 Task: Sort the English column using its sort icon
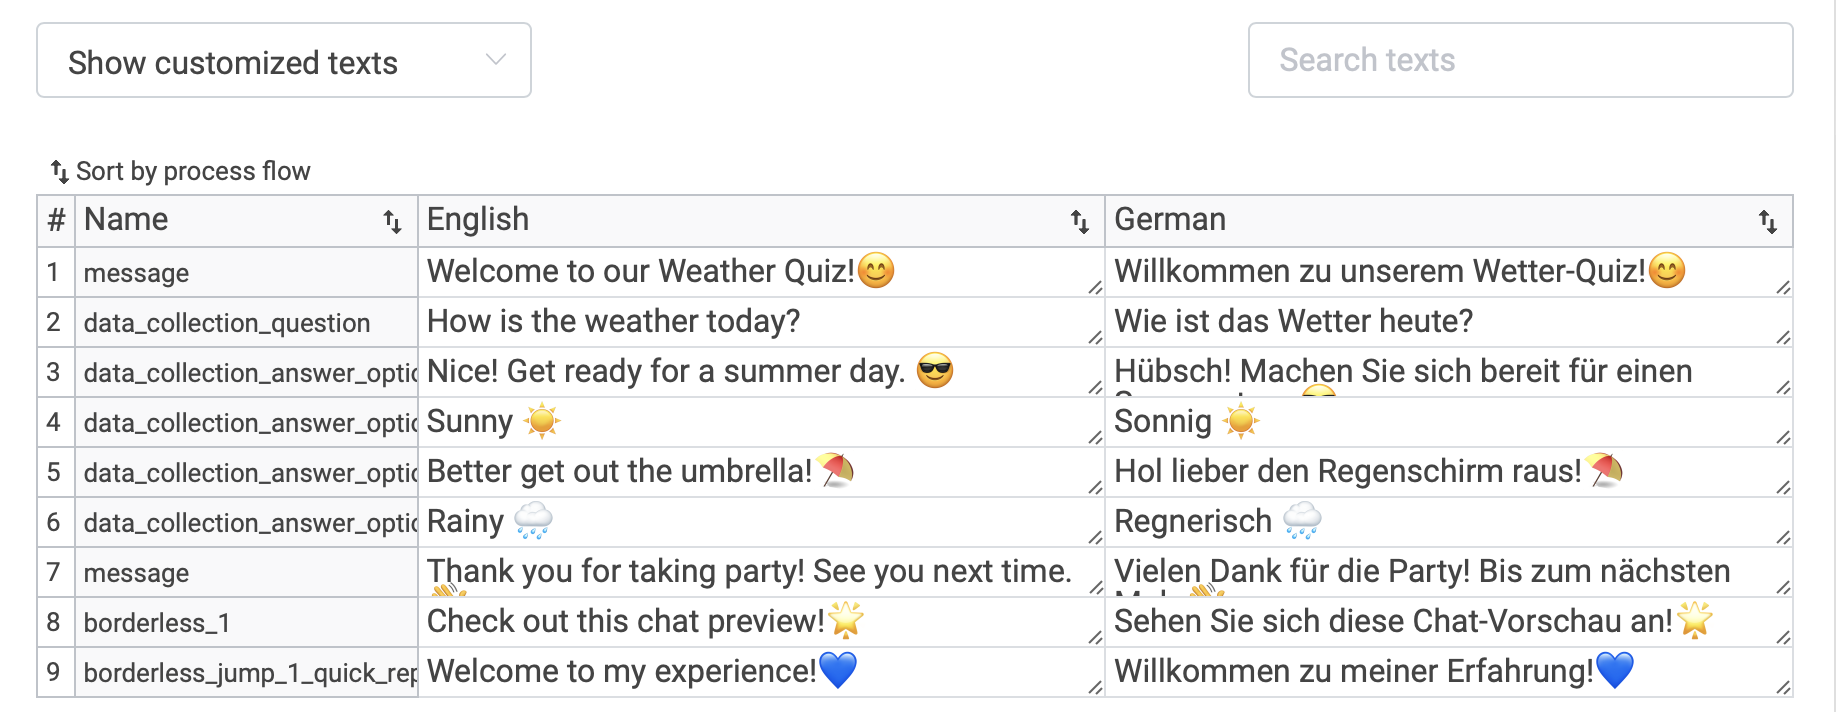pos(1080,220)
